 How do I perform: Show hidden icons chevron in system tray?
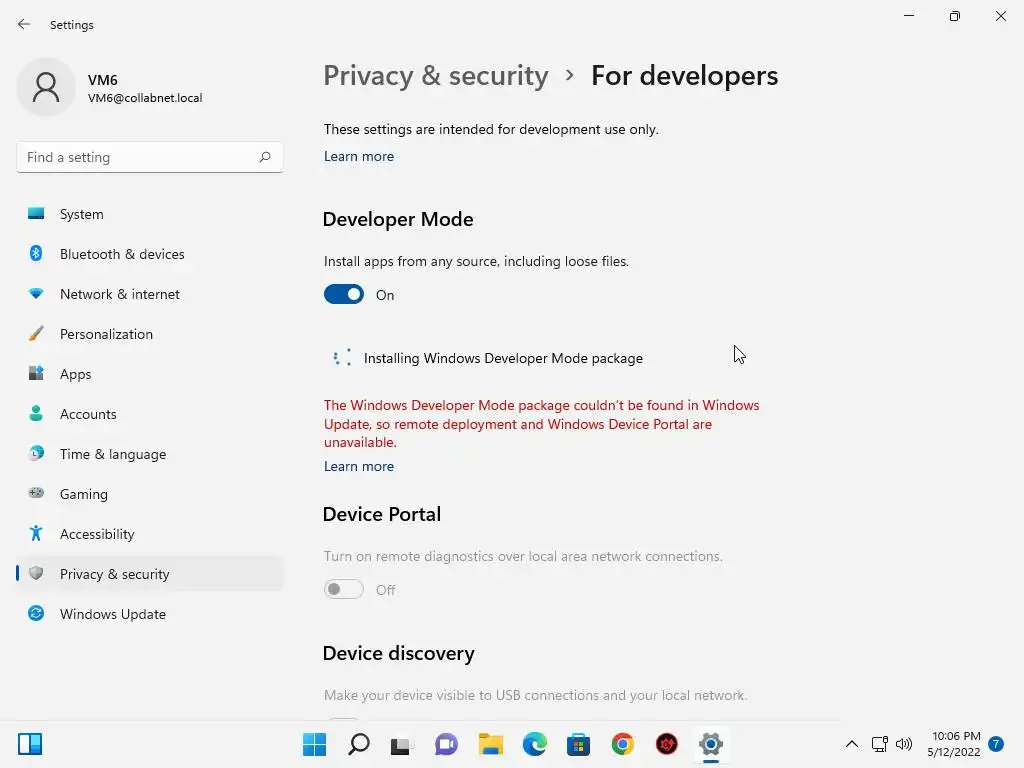(x=852, y=744)
